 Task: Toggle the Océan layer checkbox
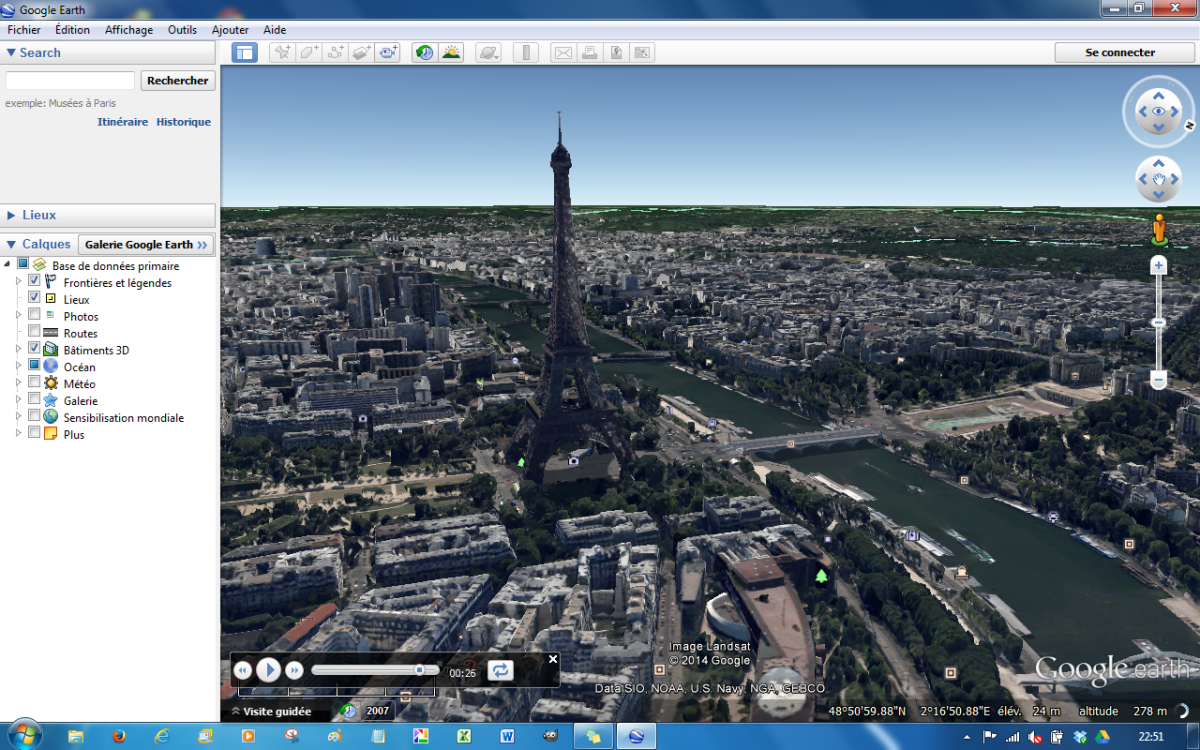click(x=34, y=366)
